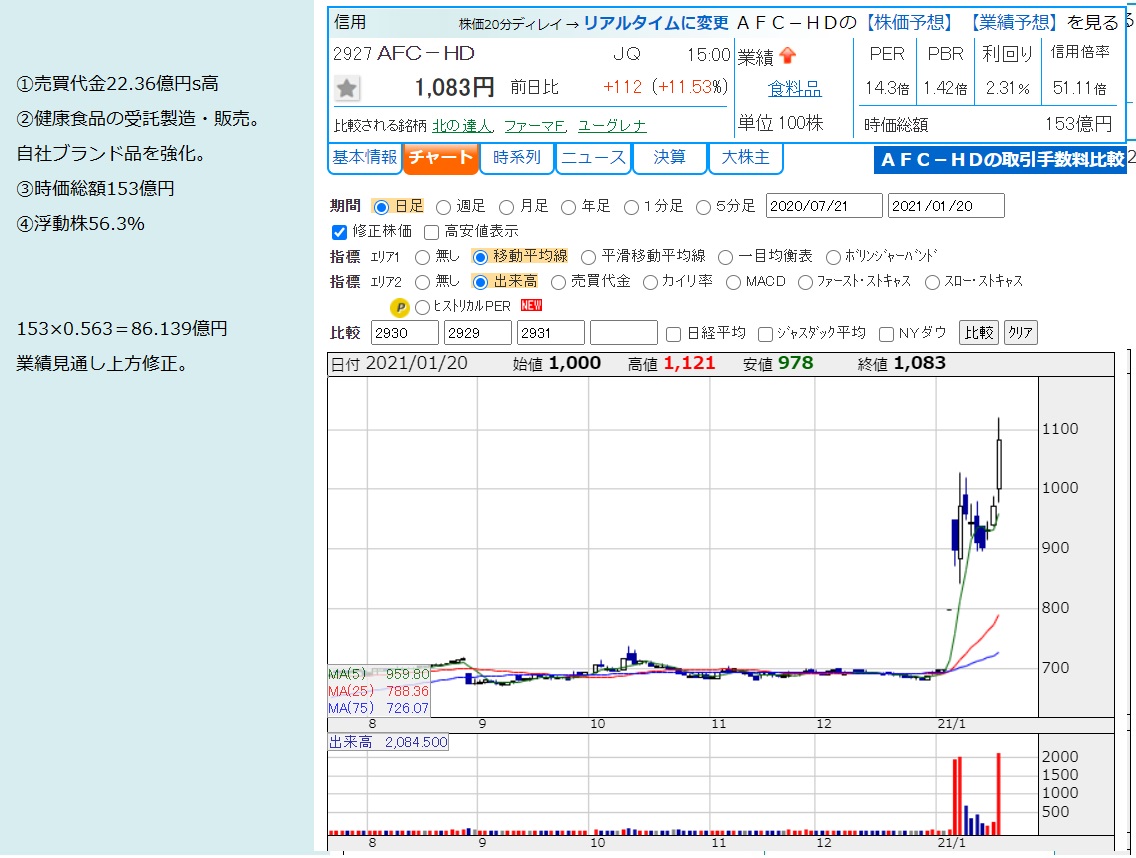Open the 【業績予想】 link
1136x858 pixels.
(1012, 23)
